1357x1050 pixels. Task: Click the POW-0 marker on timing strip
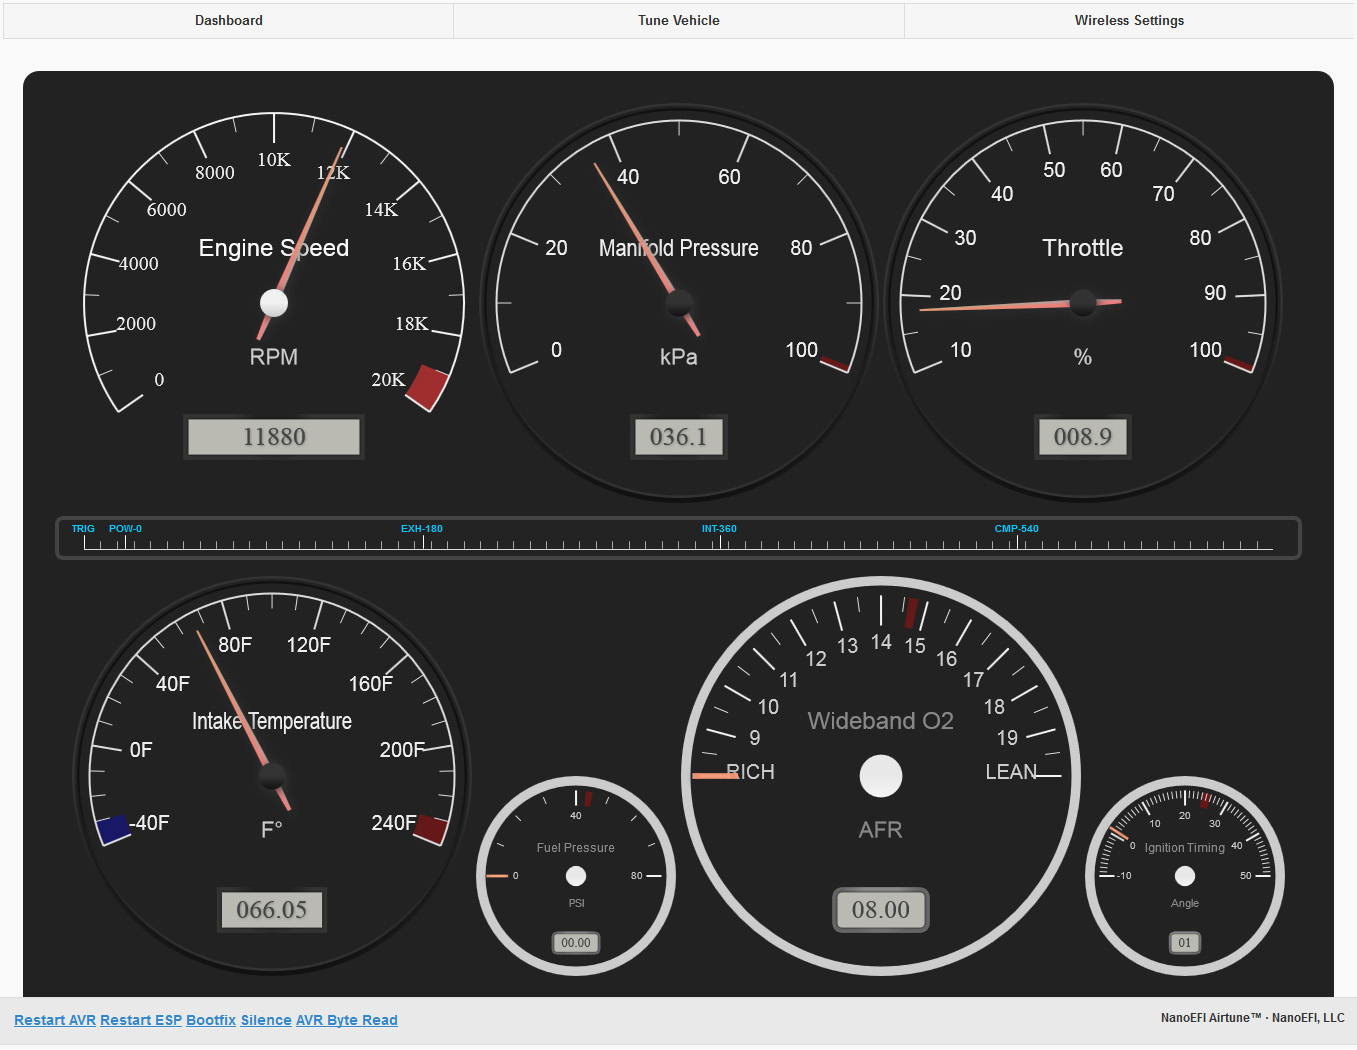point(125,529)
